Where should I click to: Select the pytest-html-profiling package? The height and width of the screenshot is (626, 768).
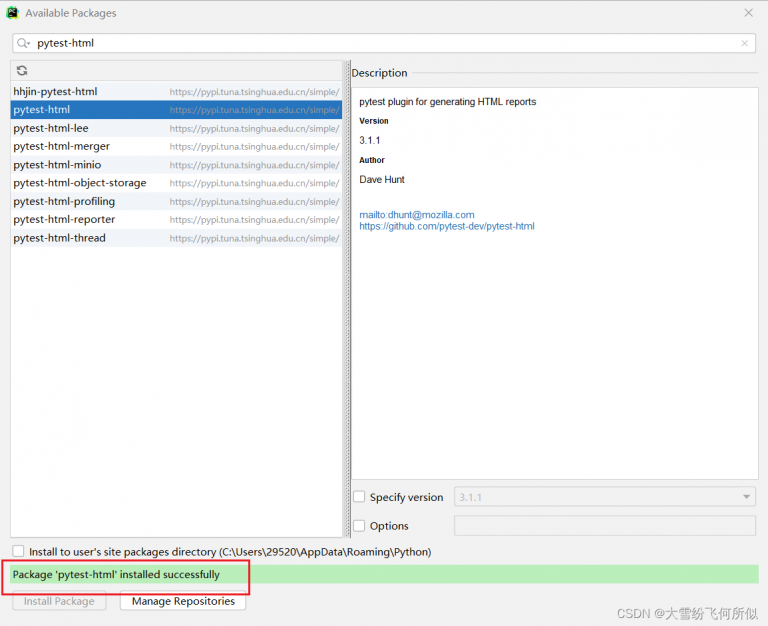[x=64, y=202]
